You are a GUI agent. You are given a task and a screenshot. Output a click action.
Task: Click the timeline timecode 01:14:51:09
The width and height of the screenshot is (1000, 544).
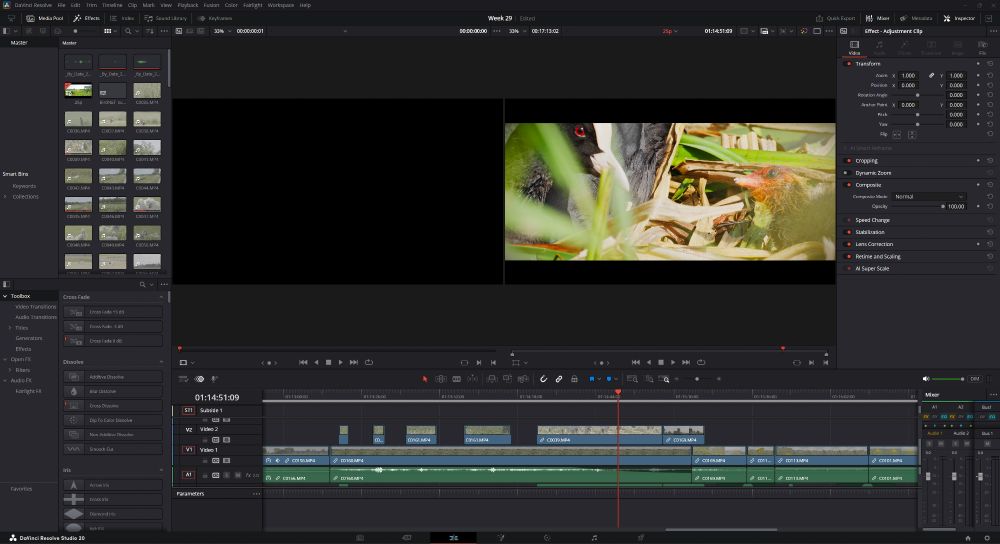pos(217,397)
